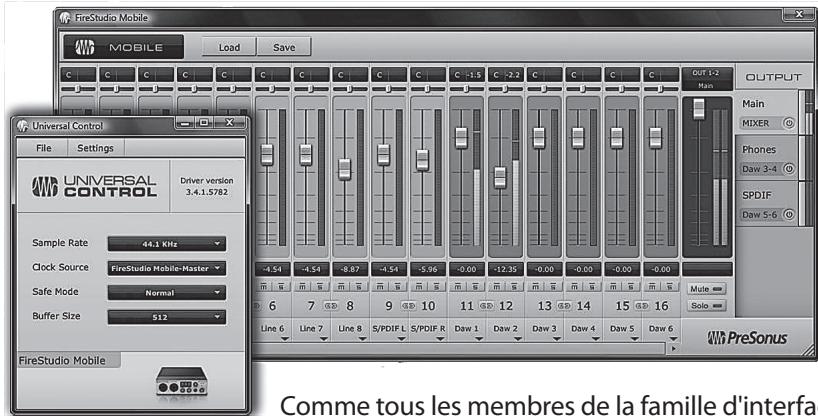
Task: Solo channel 13 Daw 3
Action: tap(553, 287)
